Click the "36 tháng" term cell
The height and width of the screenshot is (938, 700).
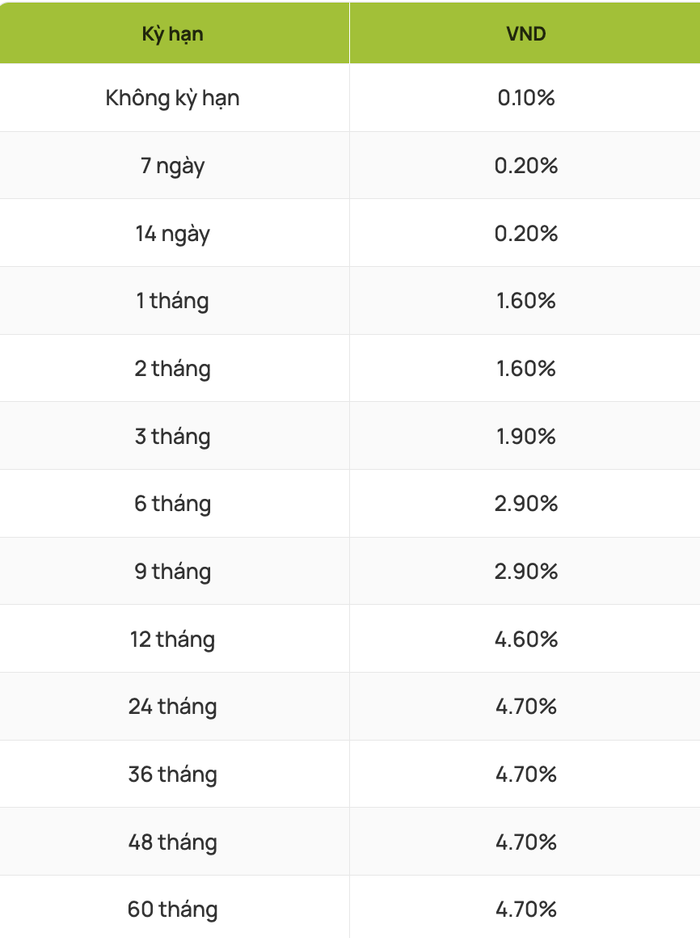pos(172,774)
